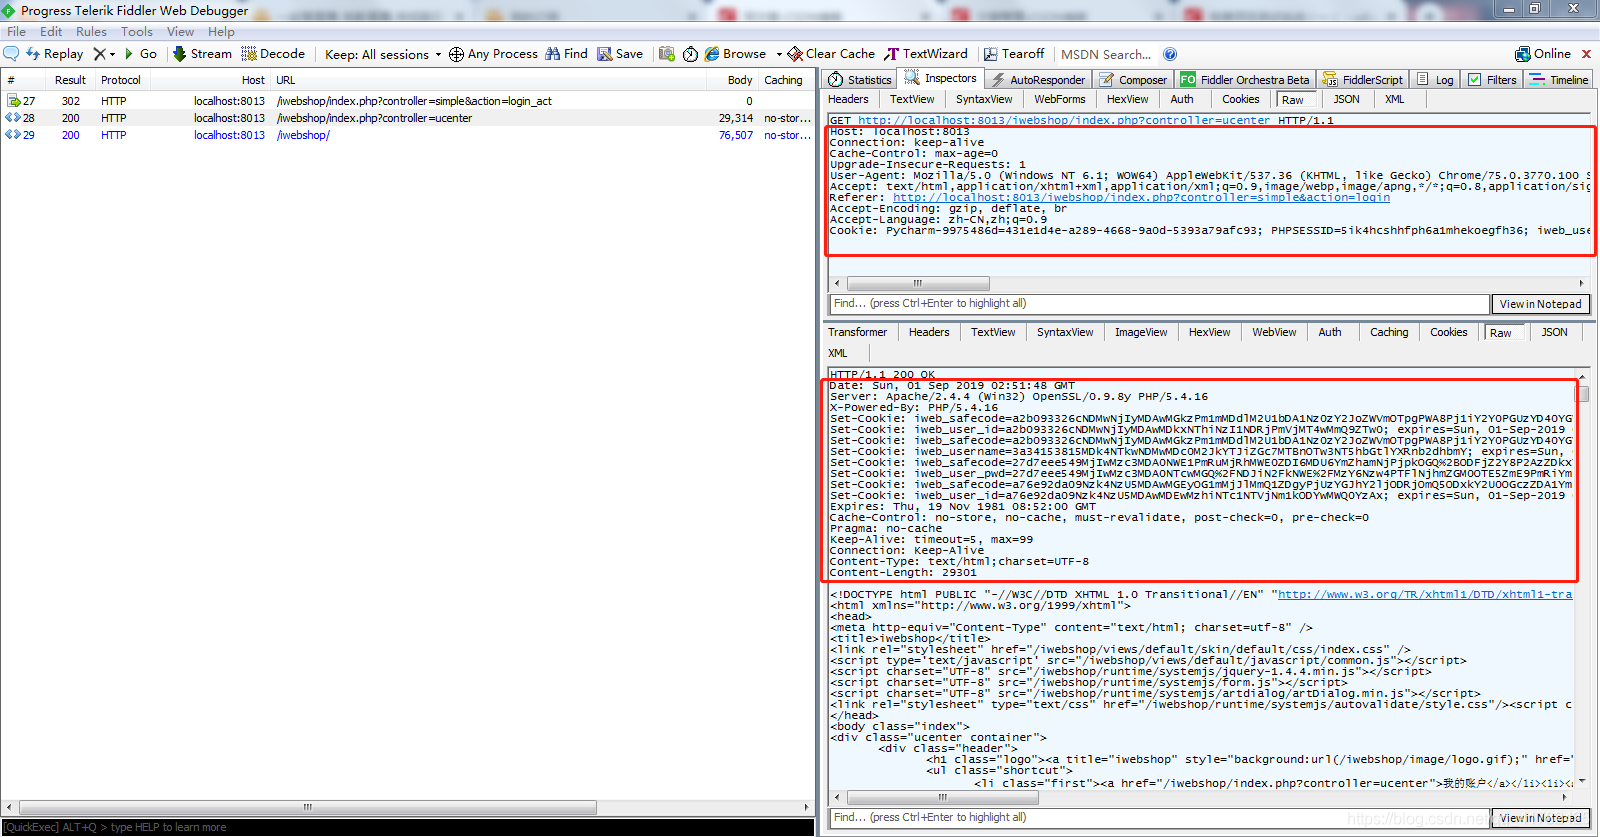Toggle Stream mode in toolbar
Viewport: 1600px width, 837px height.
click(x=202, y=54)
